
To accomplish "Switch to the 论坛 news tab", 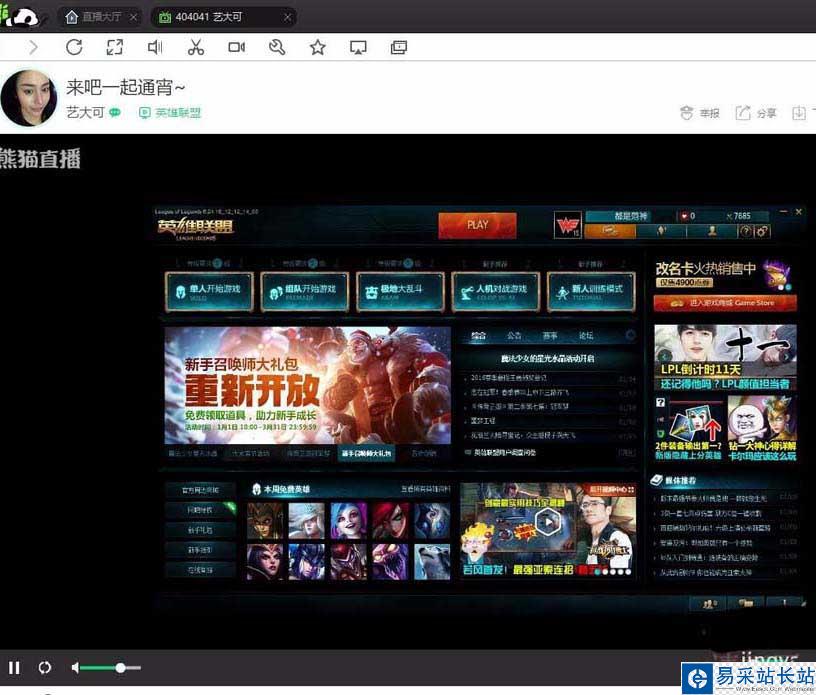I will click(586, 336).
